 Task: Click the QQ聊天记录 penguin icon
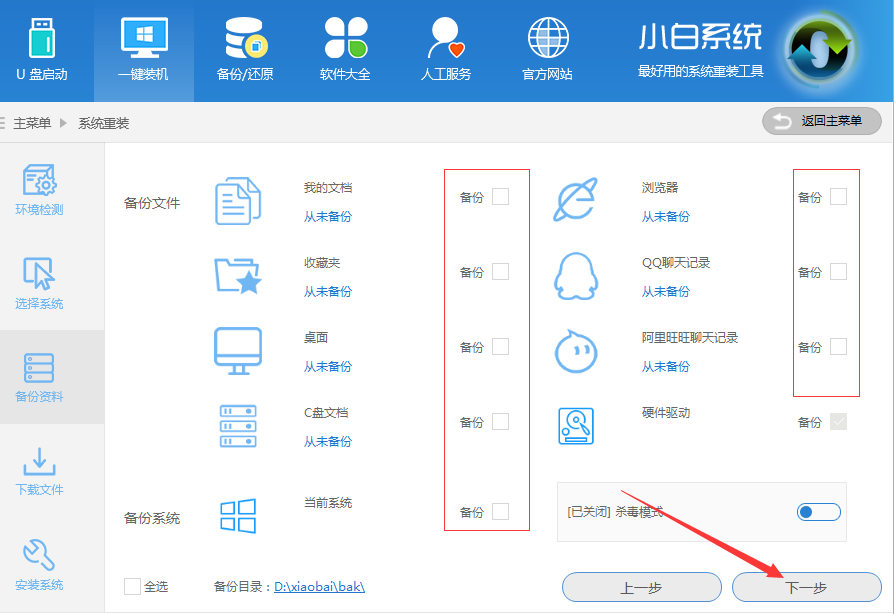pos(576,276)
